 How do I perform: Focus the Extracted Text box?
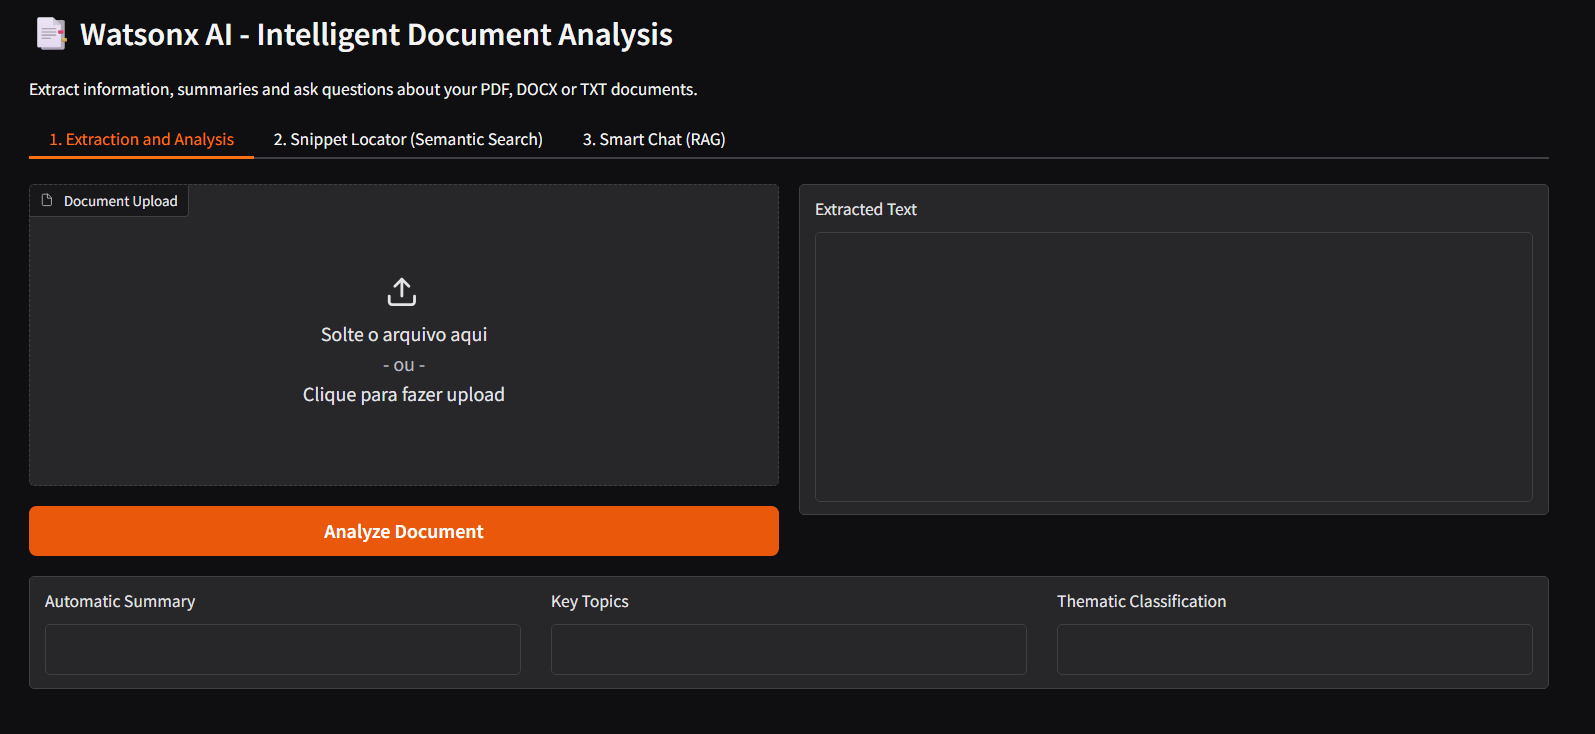(1174, 367)
